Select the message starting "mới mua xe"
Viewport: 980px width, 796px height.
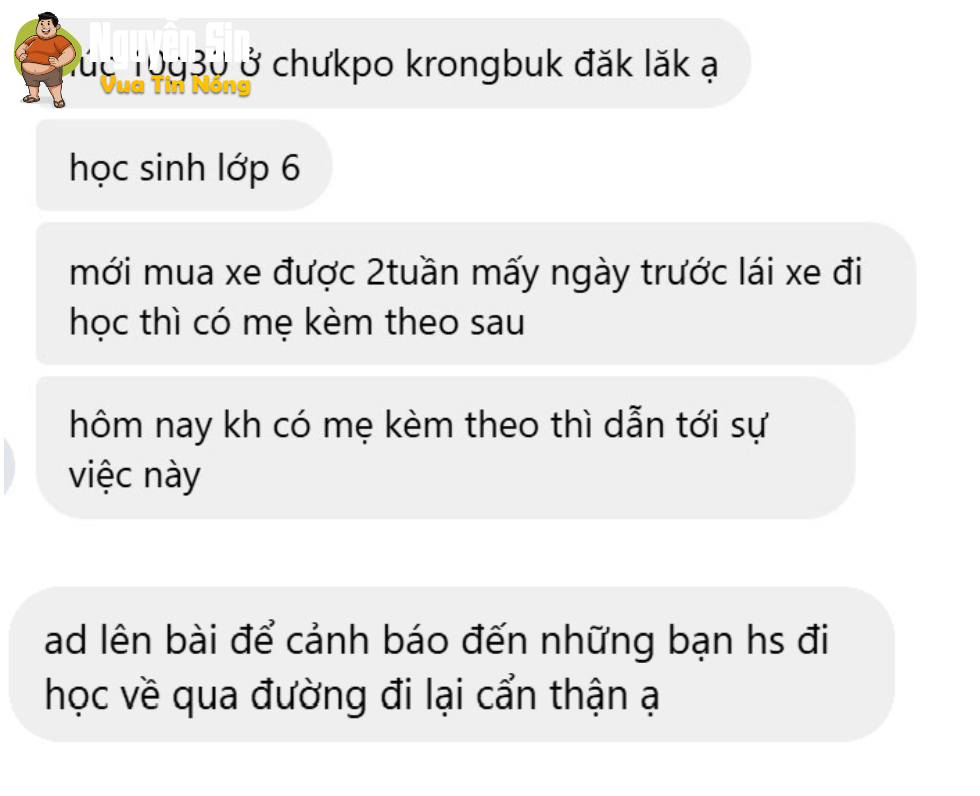pyautogui.click(x=476, y=294)
